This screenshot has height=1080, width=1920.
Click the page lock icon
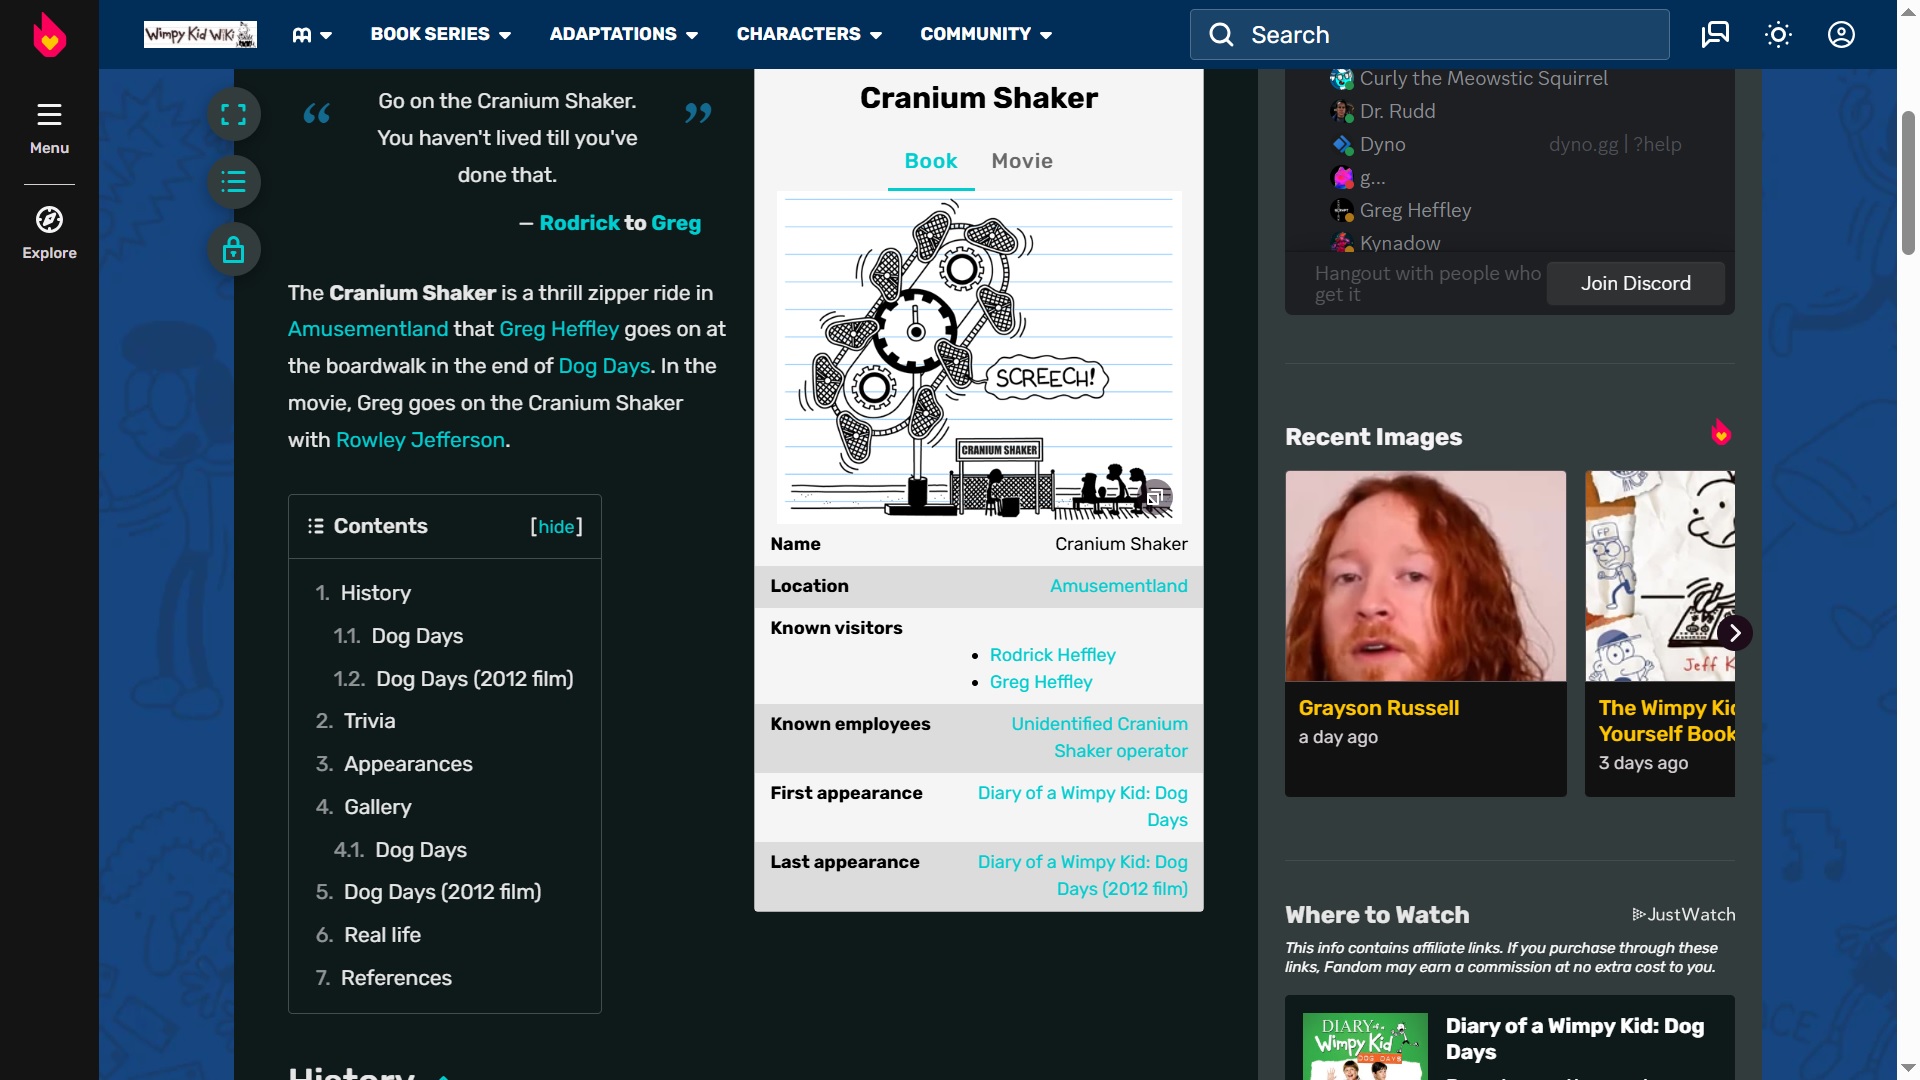(233, 249)
